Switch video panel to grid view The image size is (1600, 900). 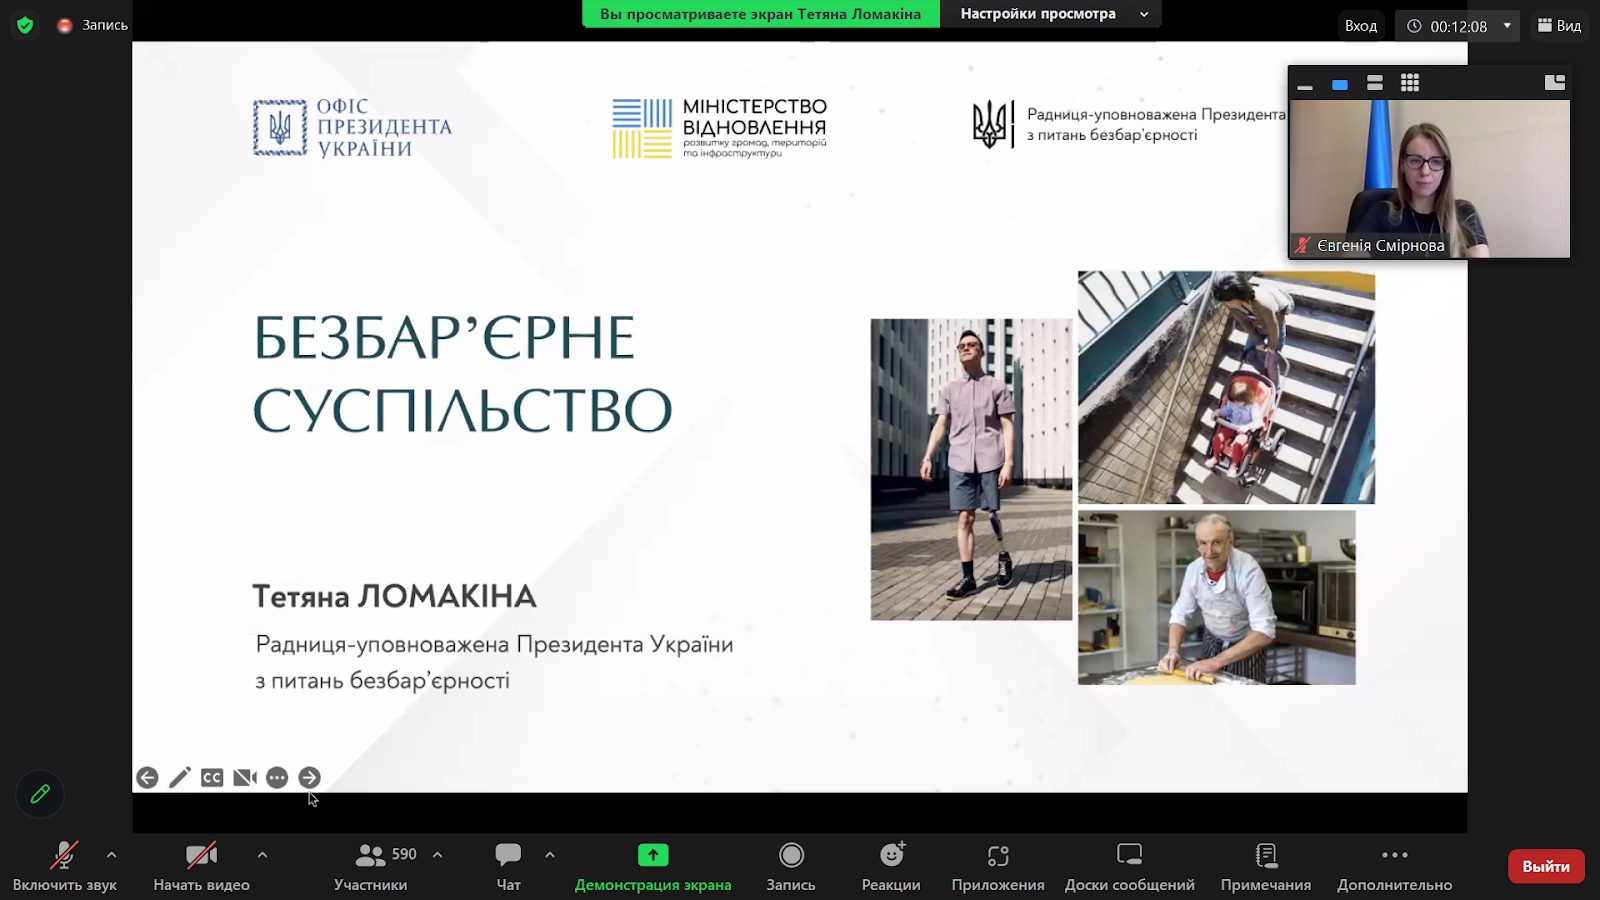1410,83
